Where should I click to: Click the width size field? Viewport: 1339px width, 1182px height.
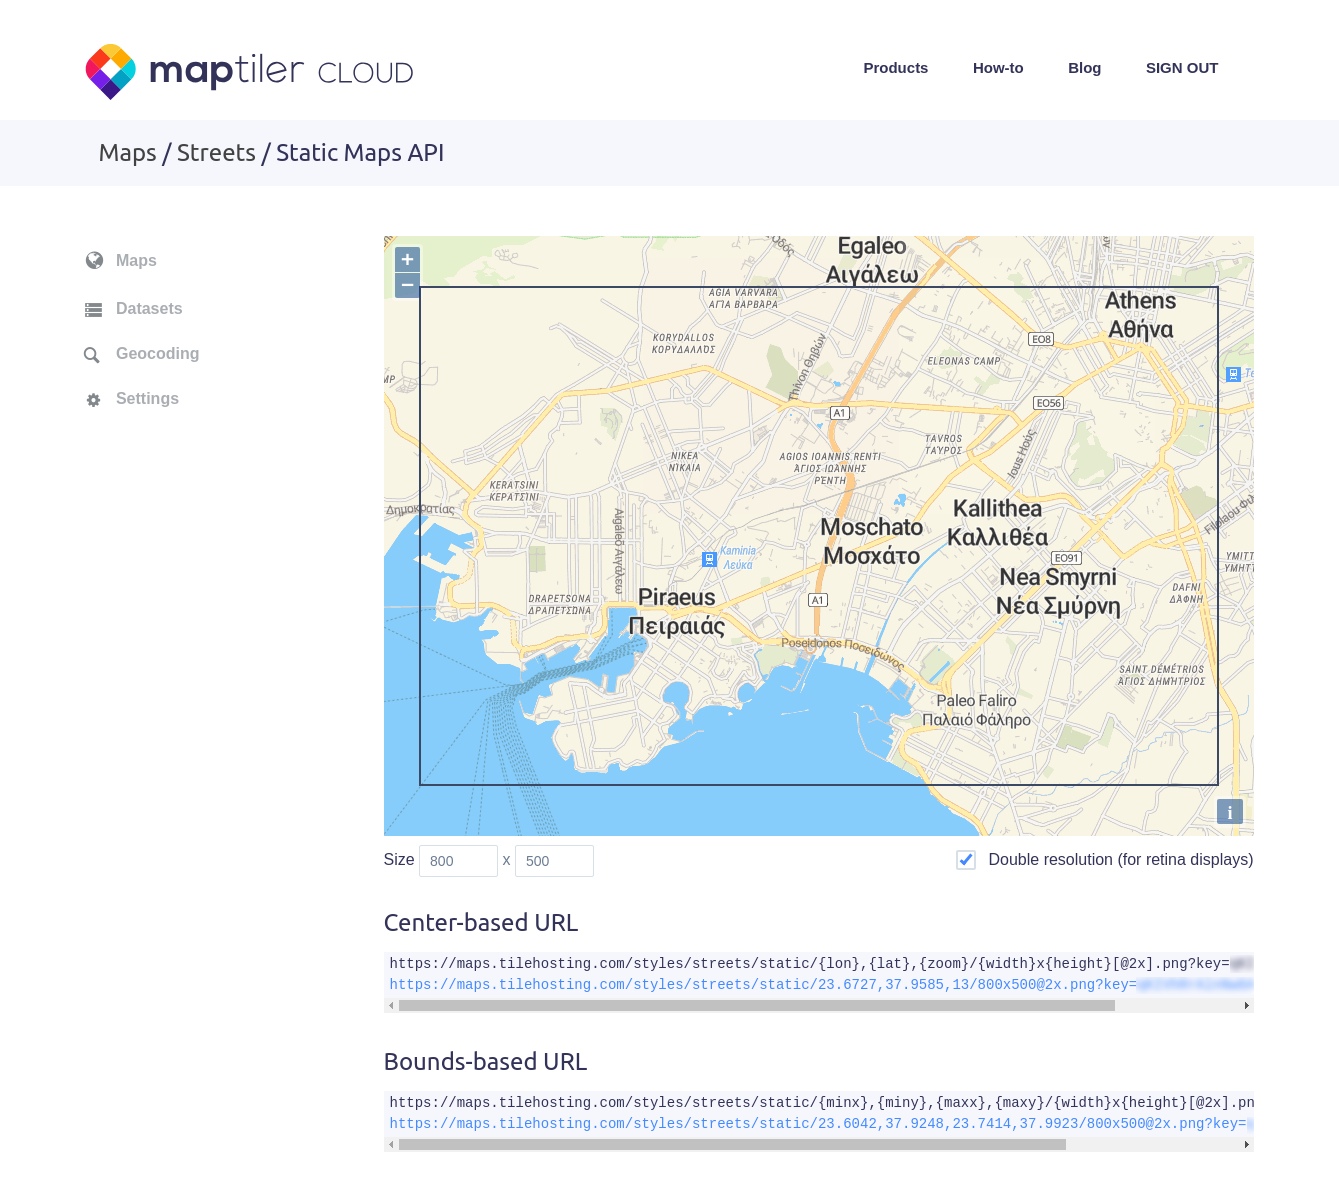coord(458,861)
